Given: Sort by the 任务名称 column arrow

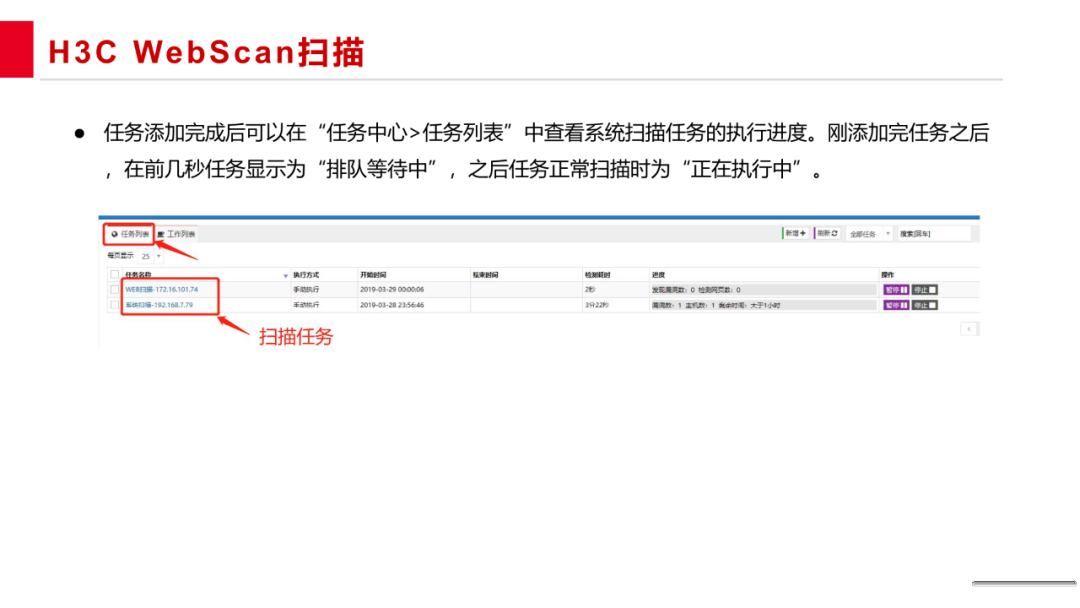Looking at the screenshot, I should pyautogui.click(x=285, y=275).
